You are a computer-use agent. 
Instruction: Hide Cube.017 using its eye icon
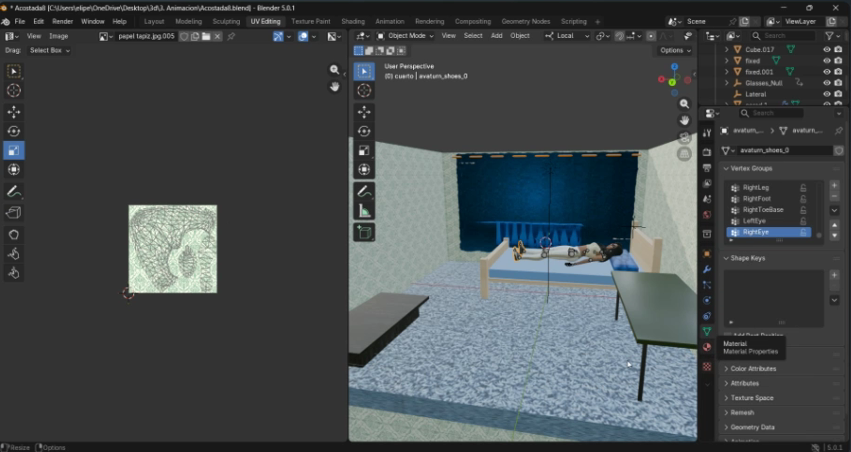coord(826,49)
